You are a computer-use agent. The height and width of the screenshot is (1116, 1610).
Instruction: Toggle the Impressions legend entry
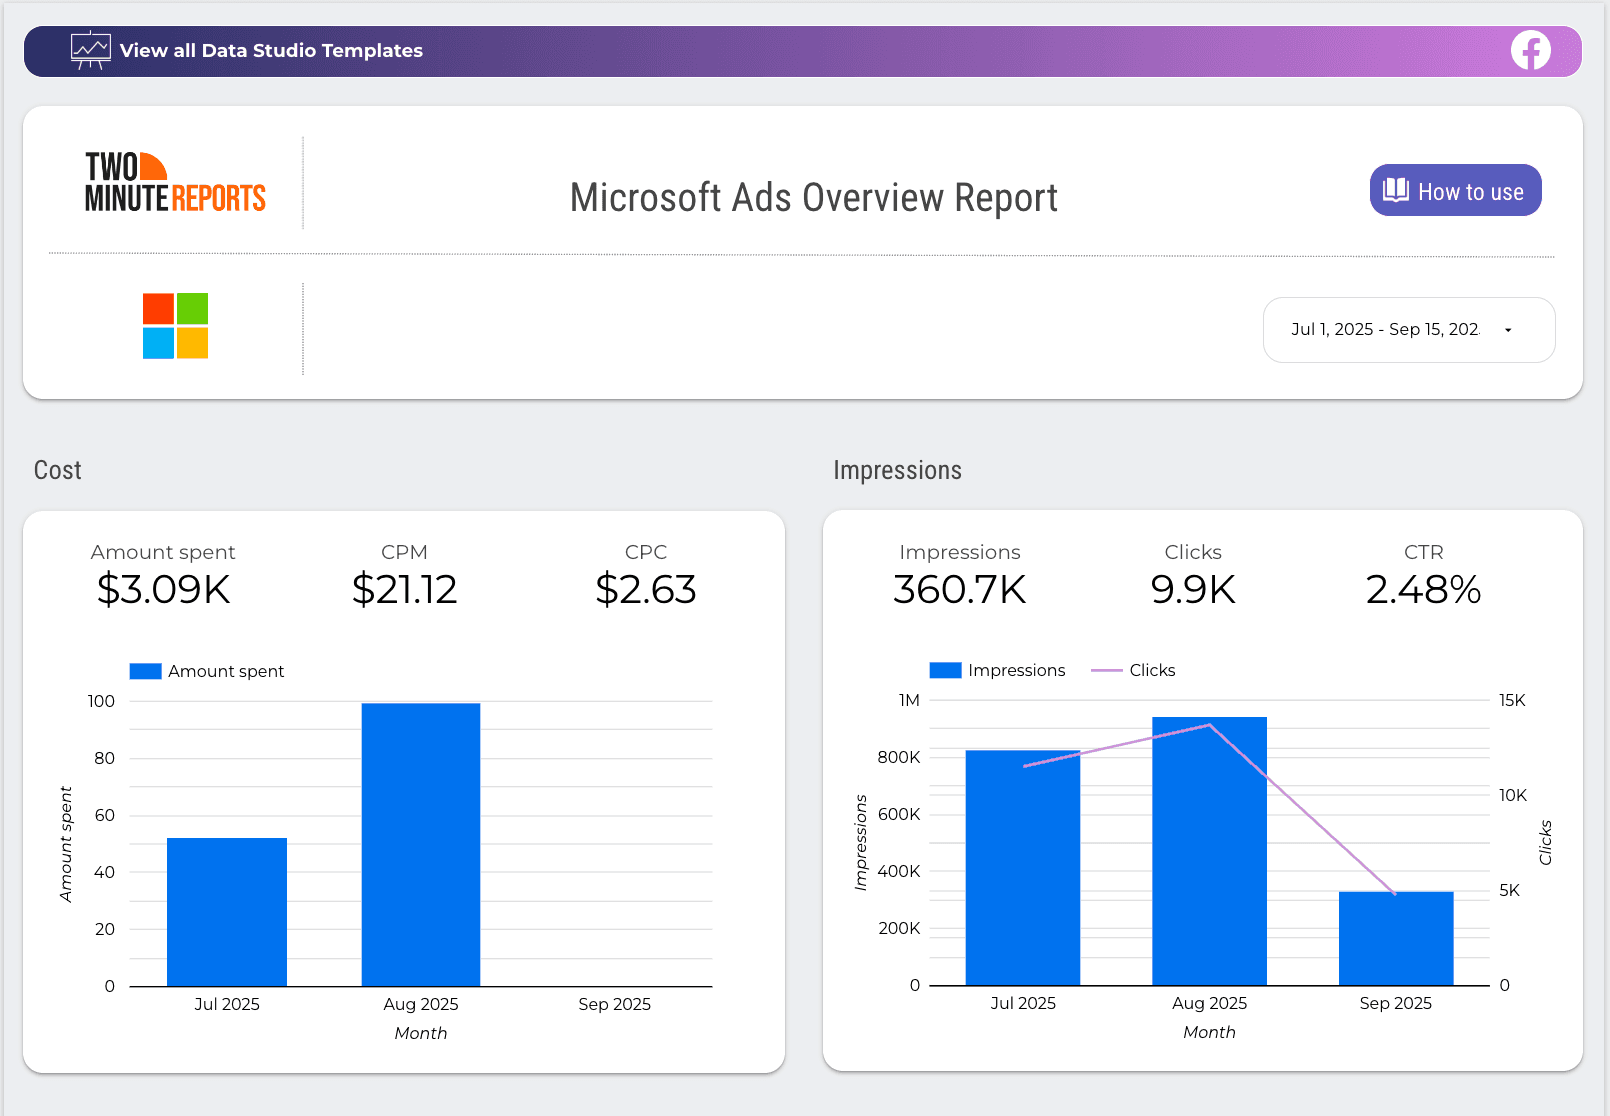pyautogui.click(x=1016, y=670)
